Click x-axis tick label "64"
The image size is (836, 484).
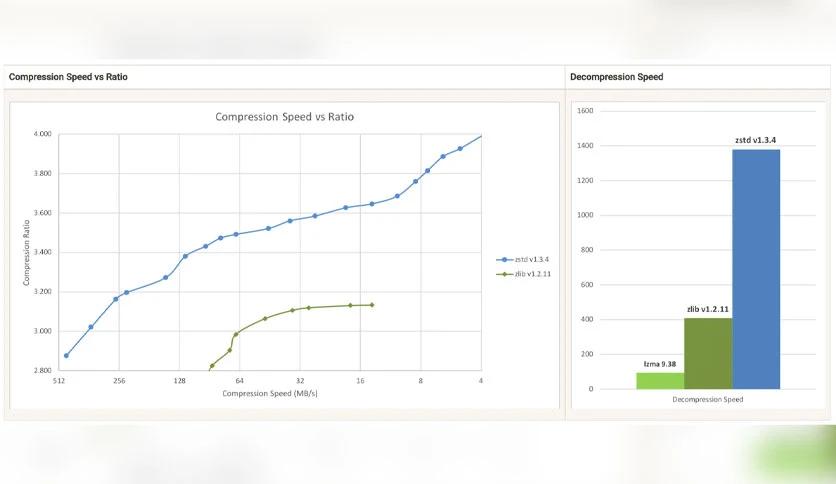click(x=239, y=381)
